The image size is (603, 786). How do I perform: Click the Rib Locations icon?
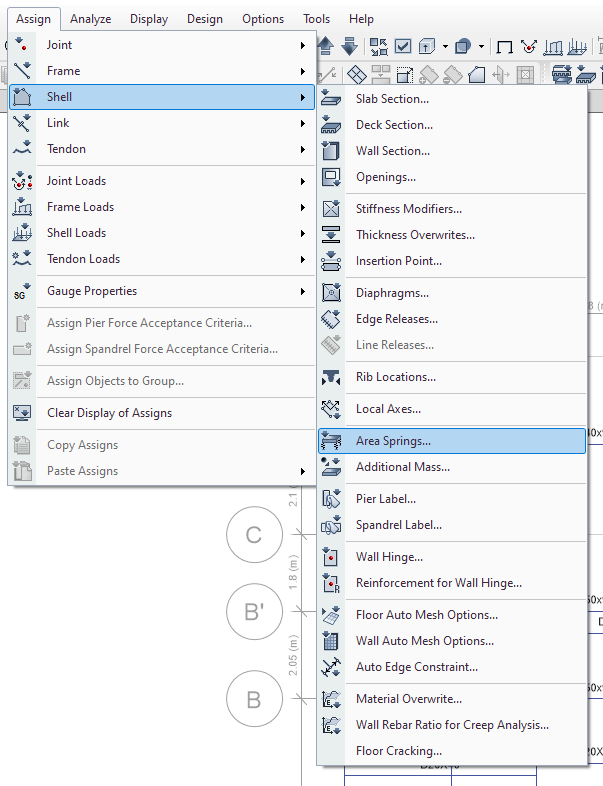click(x=332, y=377)
